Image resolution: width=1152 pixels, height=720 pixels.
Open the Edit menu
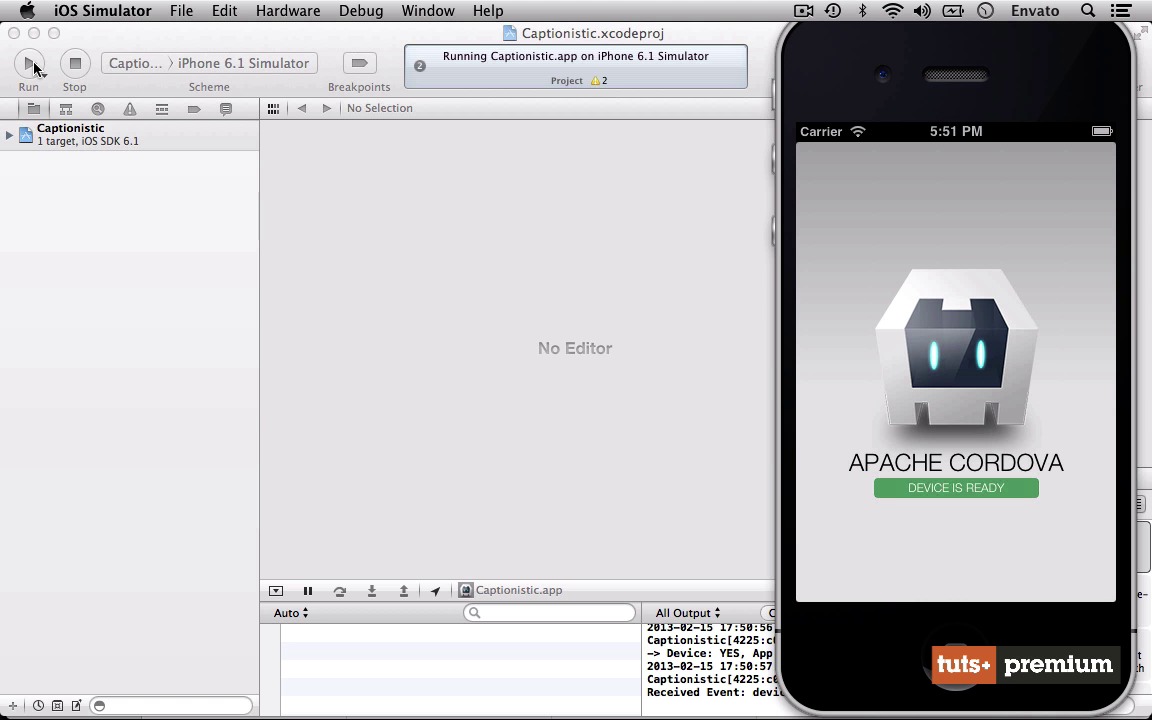pos(224,11)
